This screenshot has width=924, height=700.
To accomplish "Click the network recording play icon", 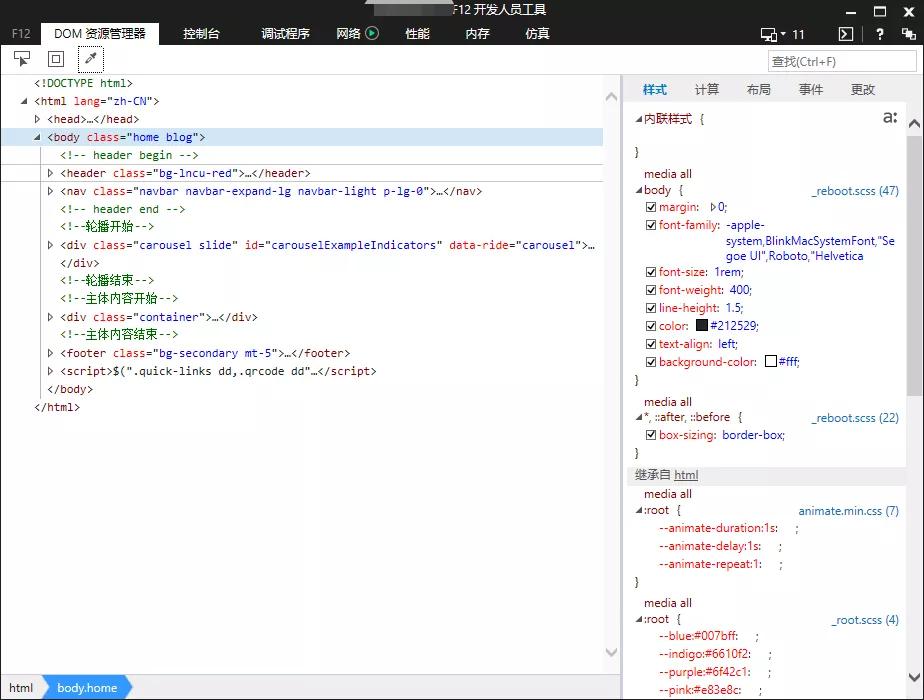I will tap(372, 33).
